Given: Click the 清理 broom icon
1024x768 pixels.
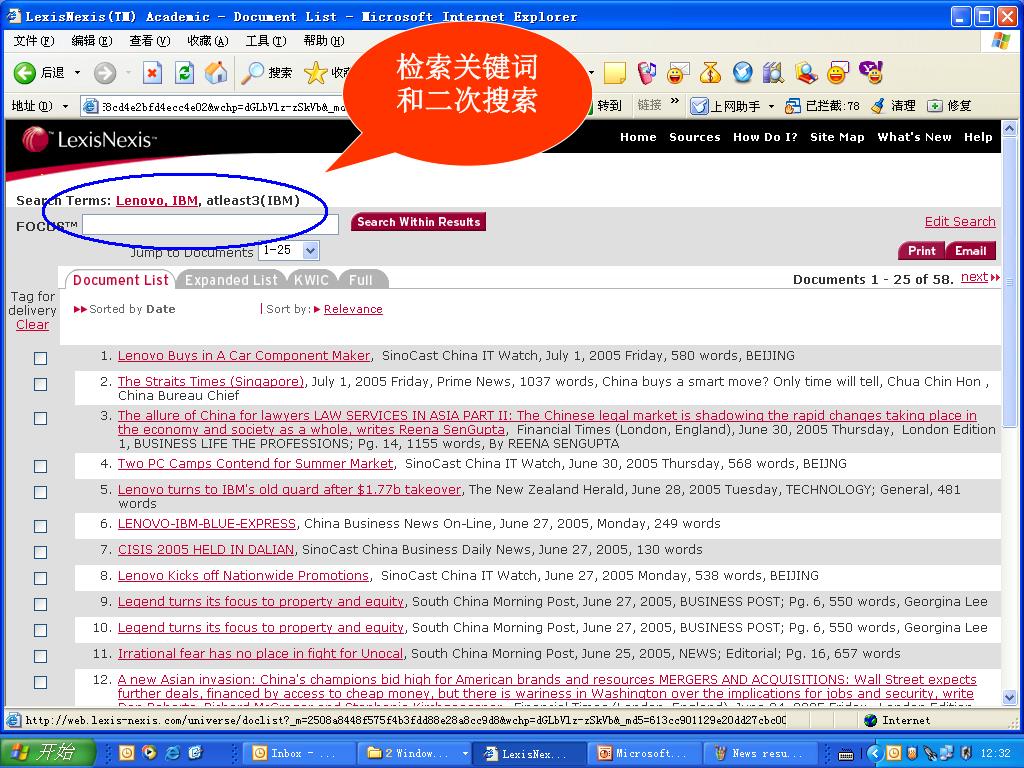Looking at the screenshot, I should [x=878, y=106].
